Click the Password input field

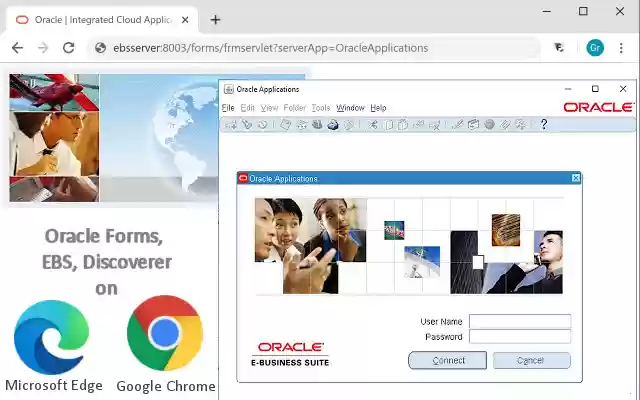(520, 336)
